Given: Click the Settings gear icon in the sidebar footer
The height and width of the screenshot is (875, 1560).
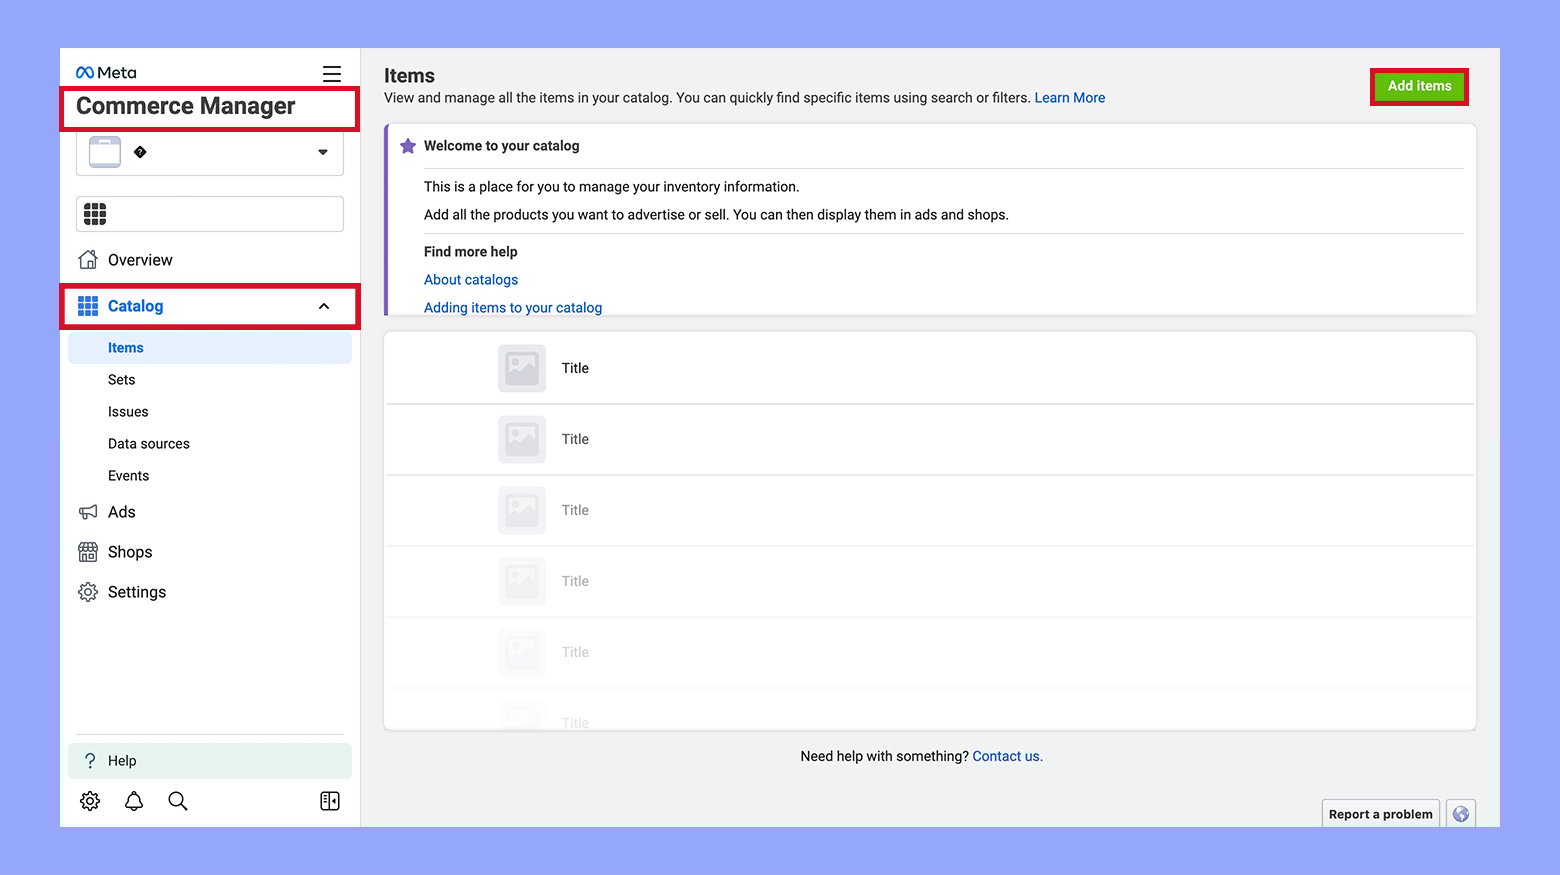Looking at the screenshot, I should (x=89, y=800).
